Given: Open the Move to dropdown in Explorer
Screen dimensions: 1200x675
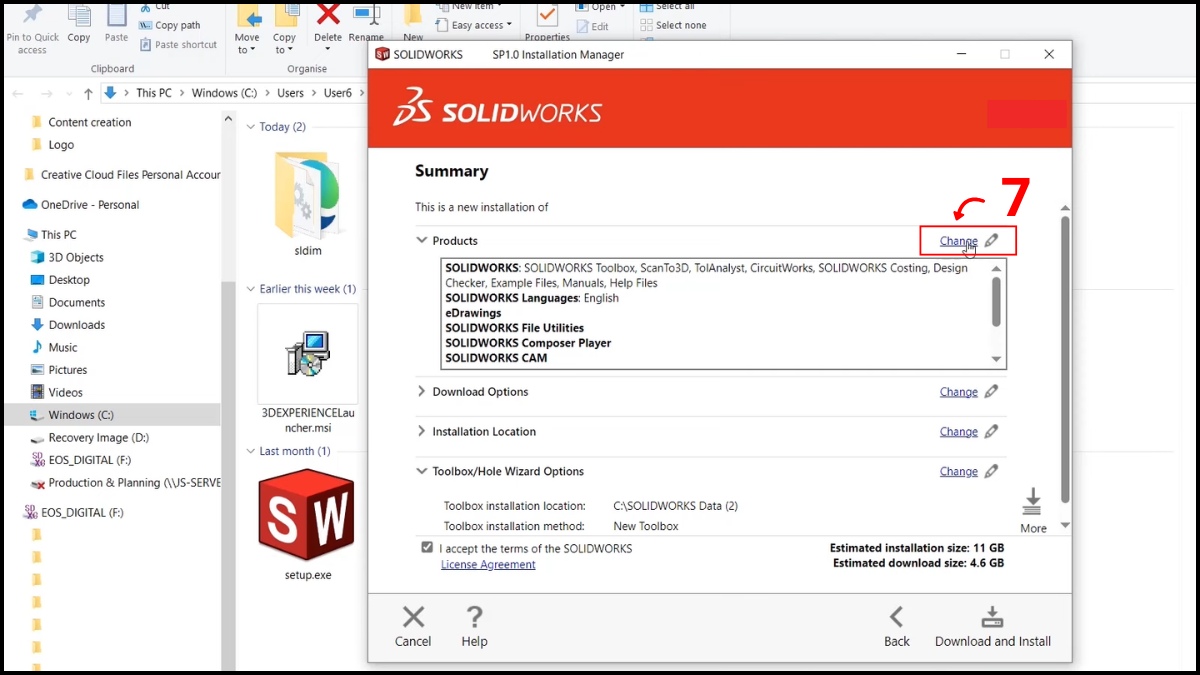Looking at the screenshot, I should [x=247, y=44].
